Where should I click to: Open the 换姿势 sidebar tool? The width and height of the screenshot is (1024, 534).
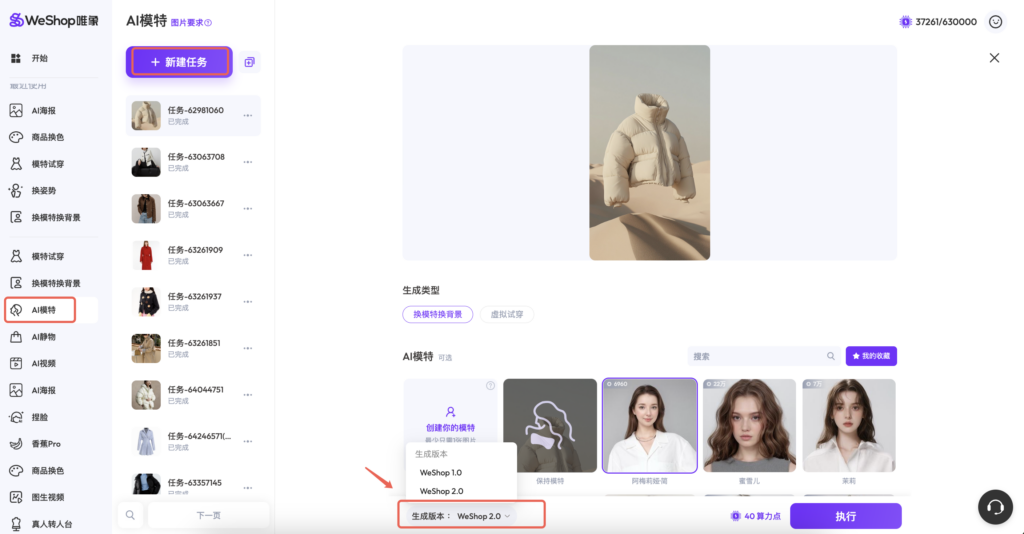pos(45,190)
